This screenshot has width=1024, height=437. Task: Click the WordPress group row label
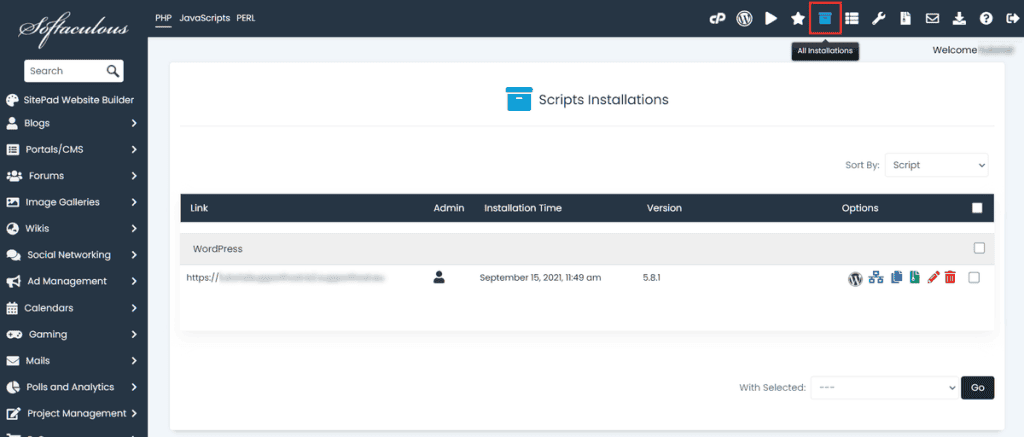point(217,249)
